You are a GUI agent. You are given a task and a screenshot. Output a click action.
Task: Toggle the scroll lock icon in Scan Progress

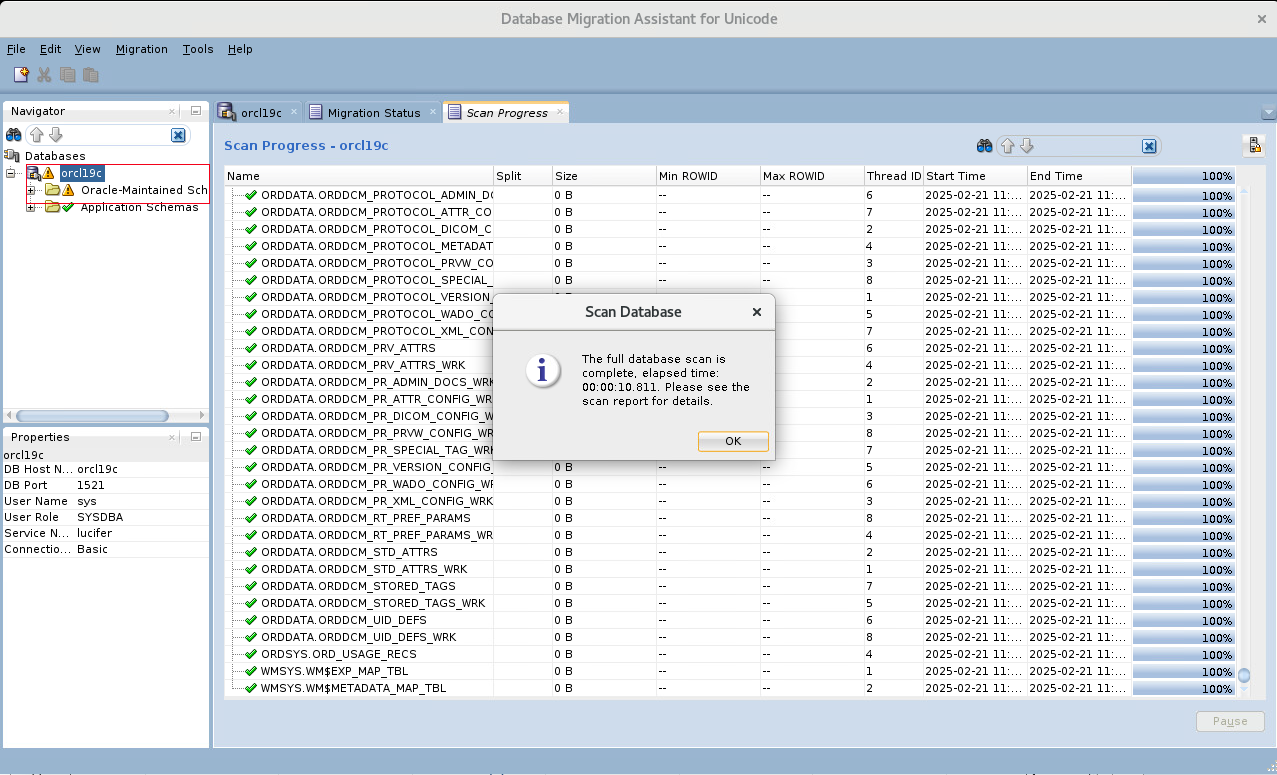click(1254, 146)
